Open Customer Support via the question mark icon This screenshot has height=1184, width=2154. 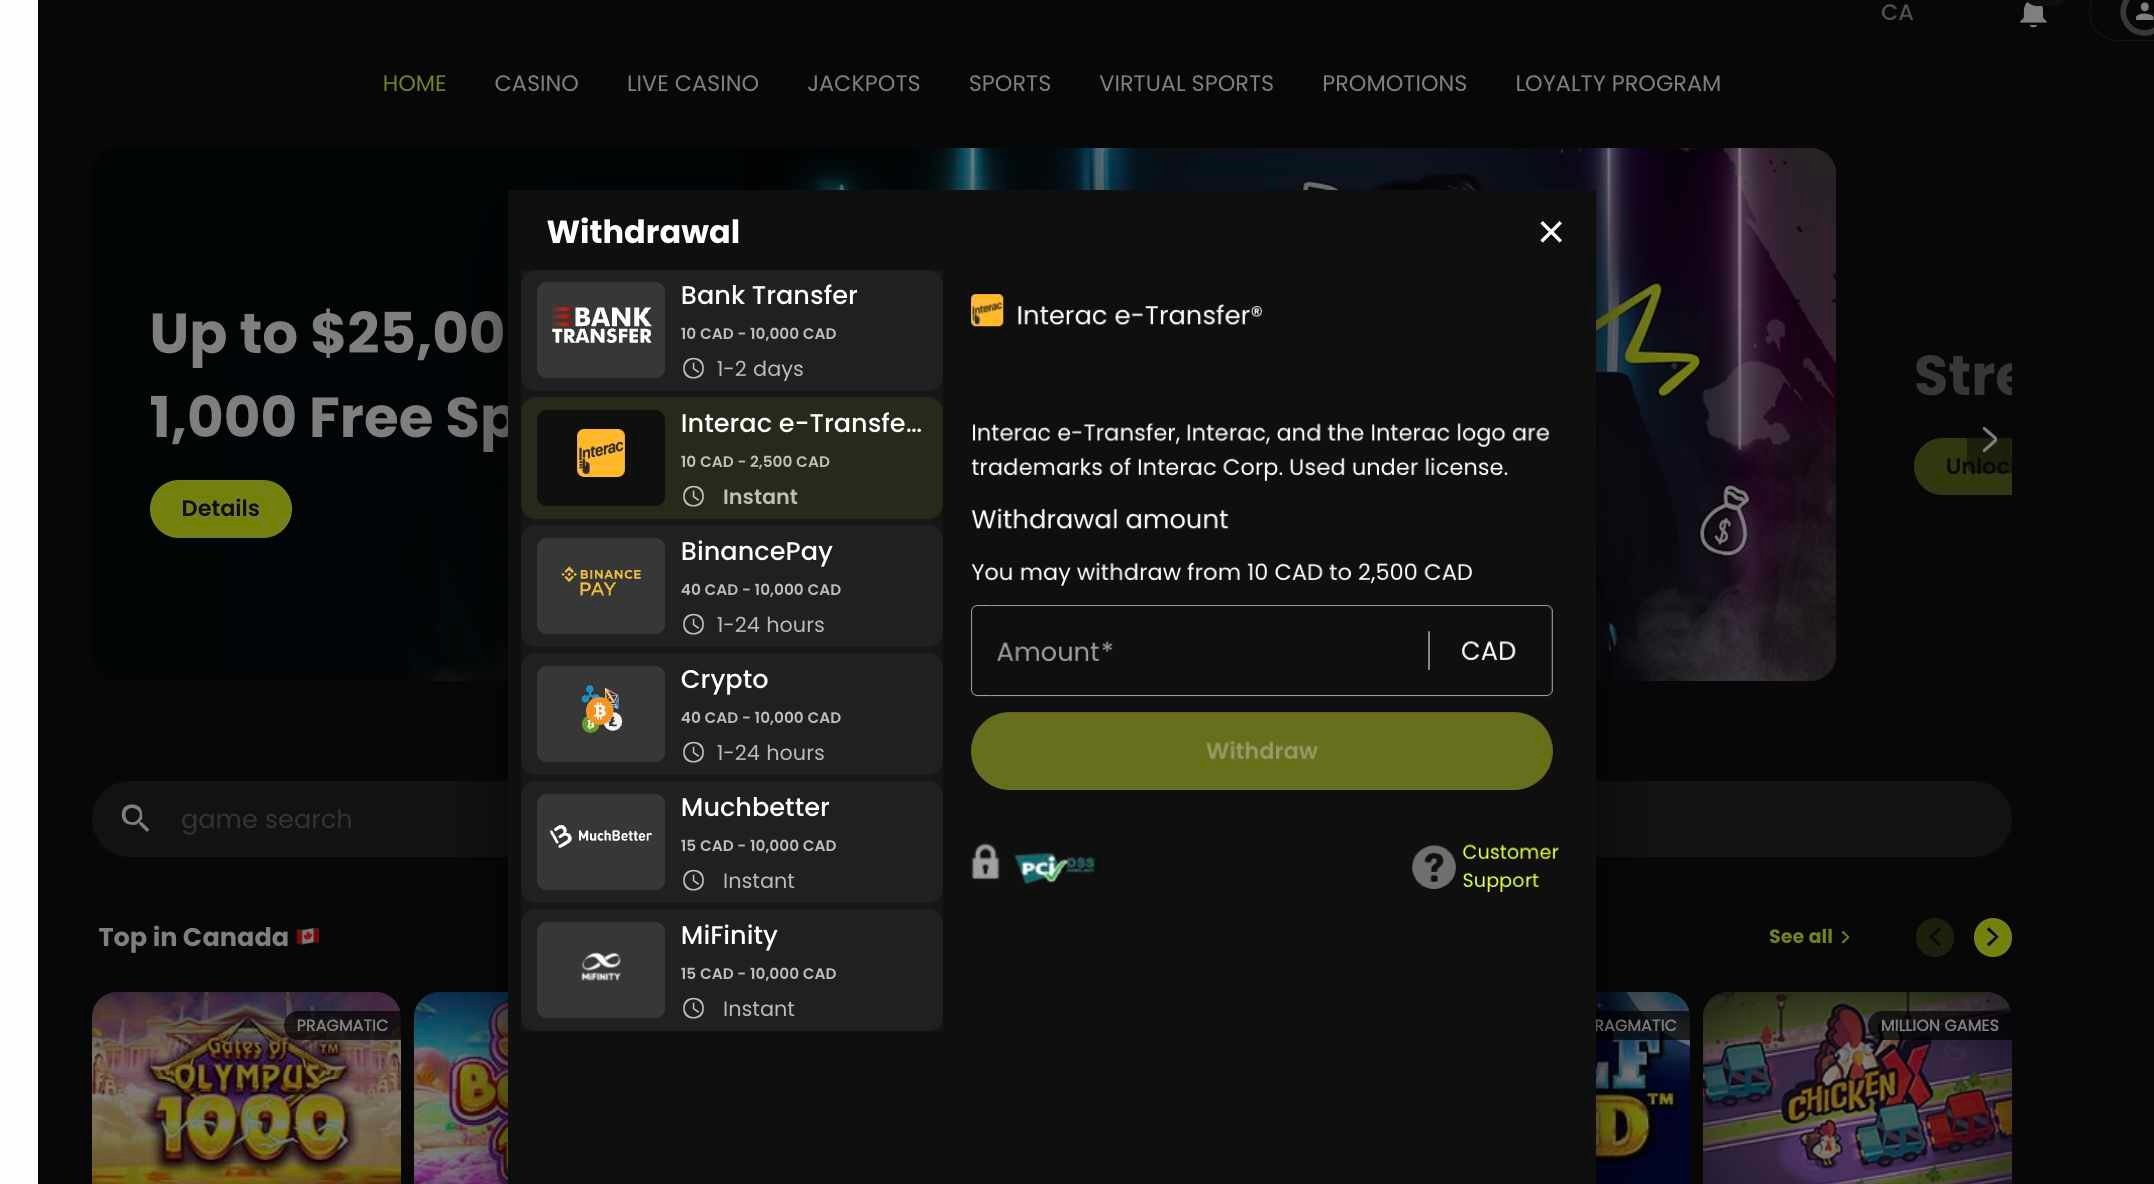tap(1432, 866)
